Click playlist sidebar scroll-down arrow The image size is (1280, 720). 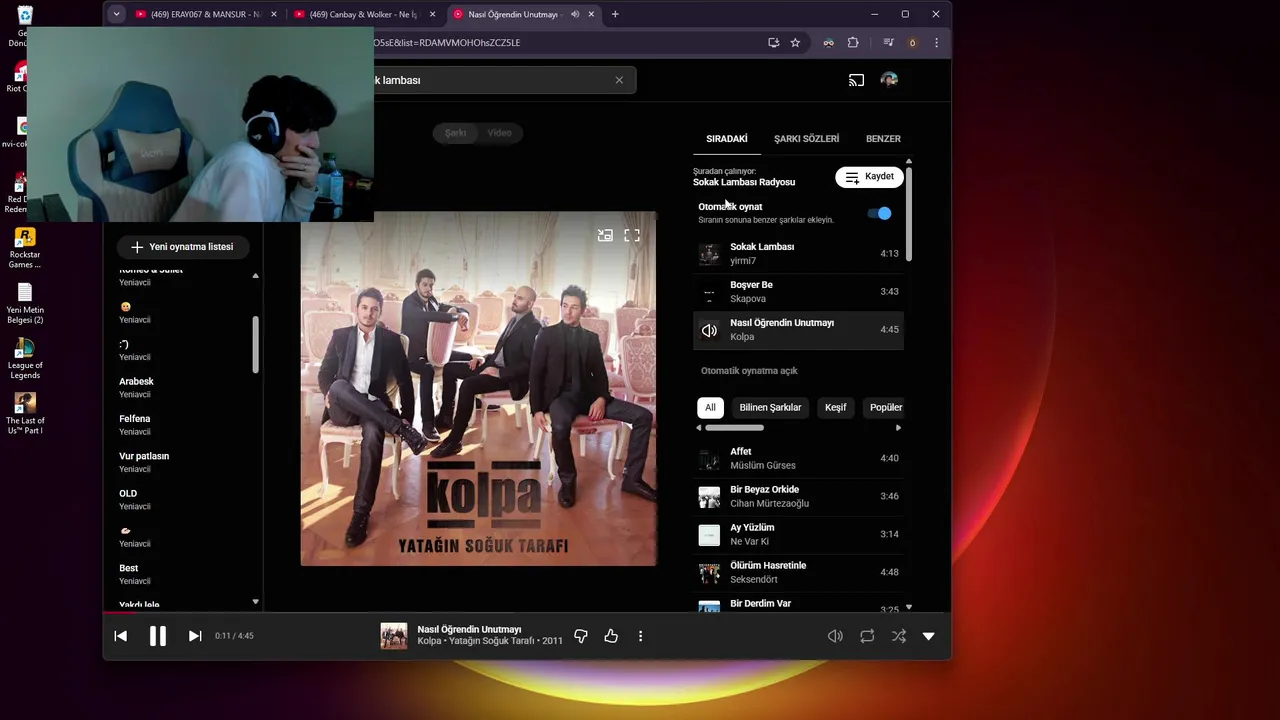255,602
